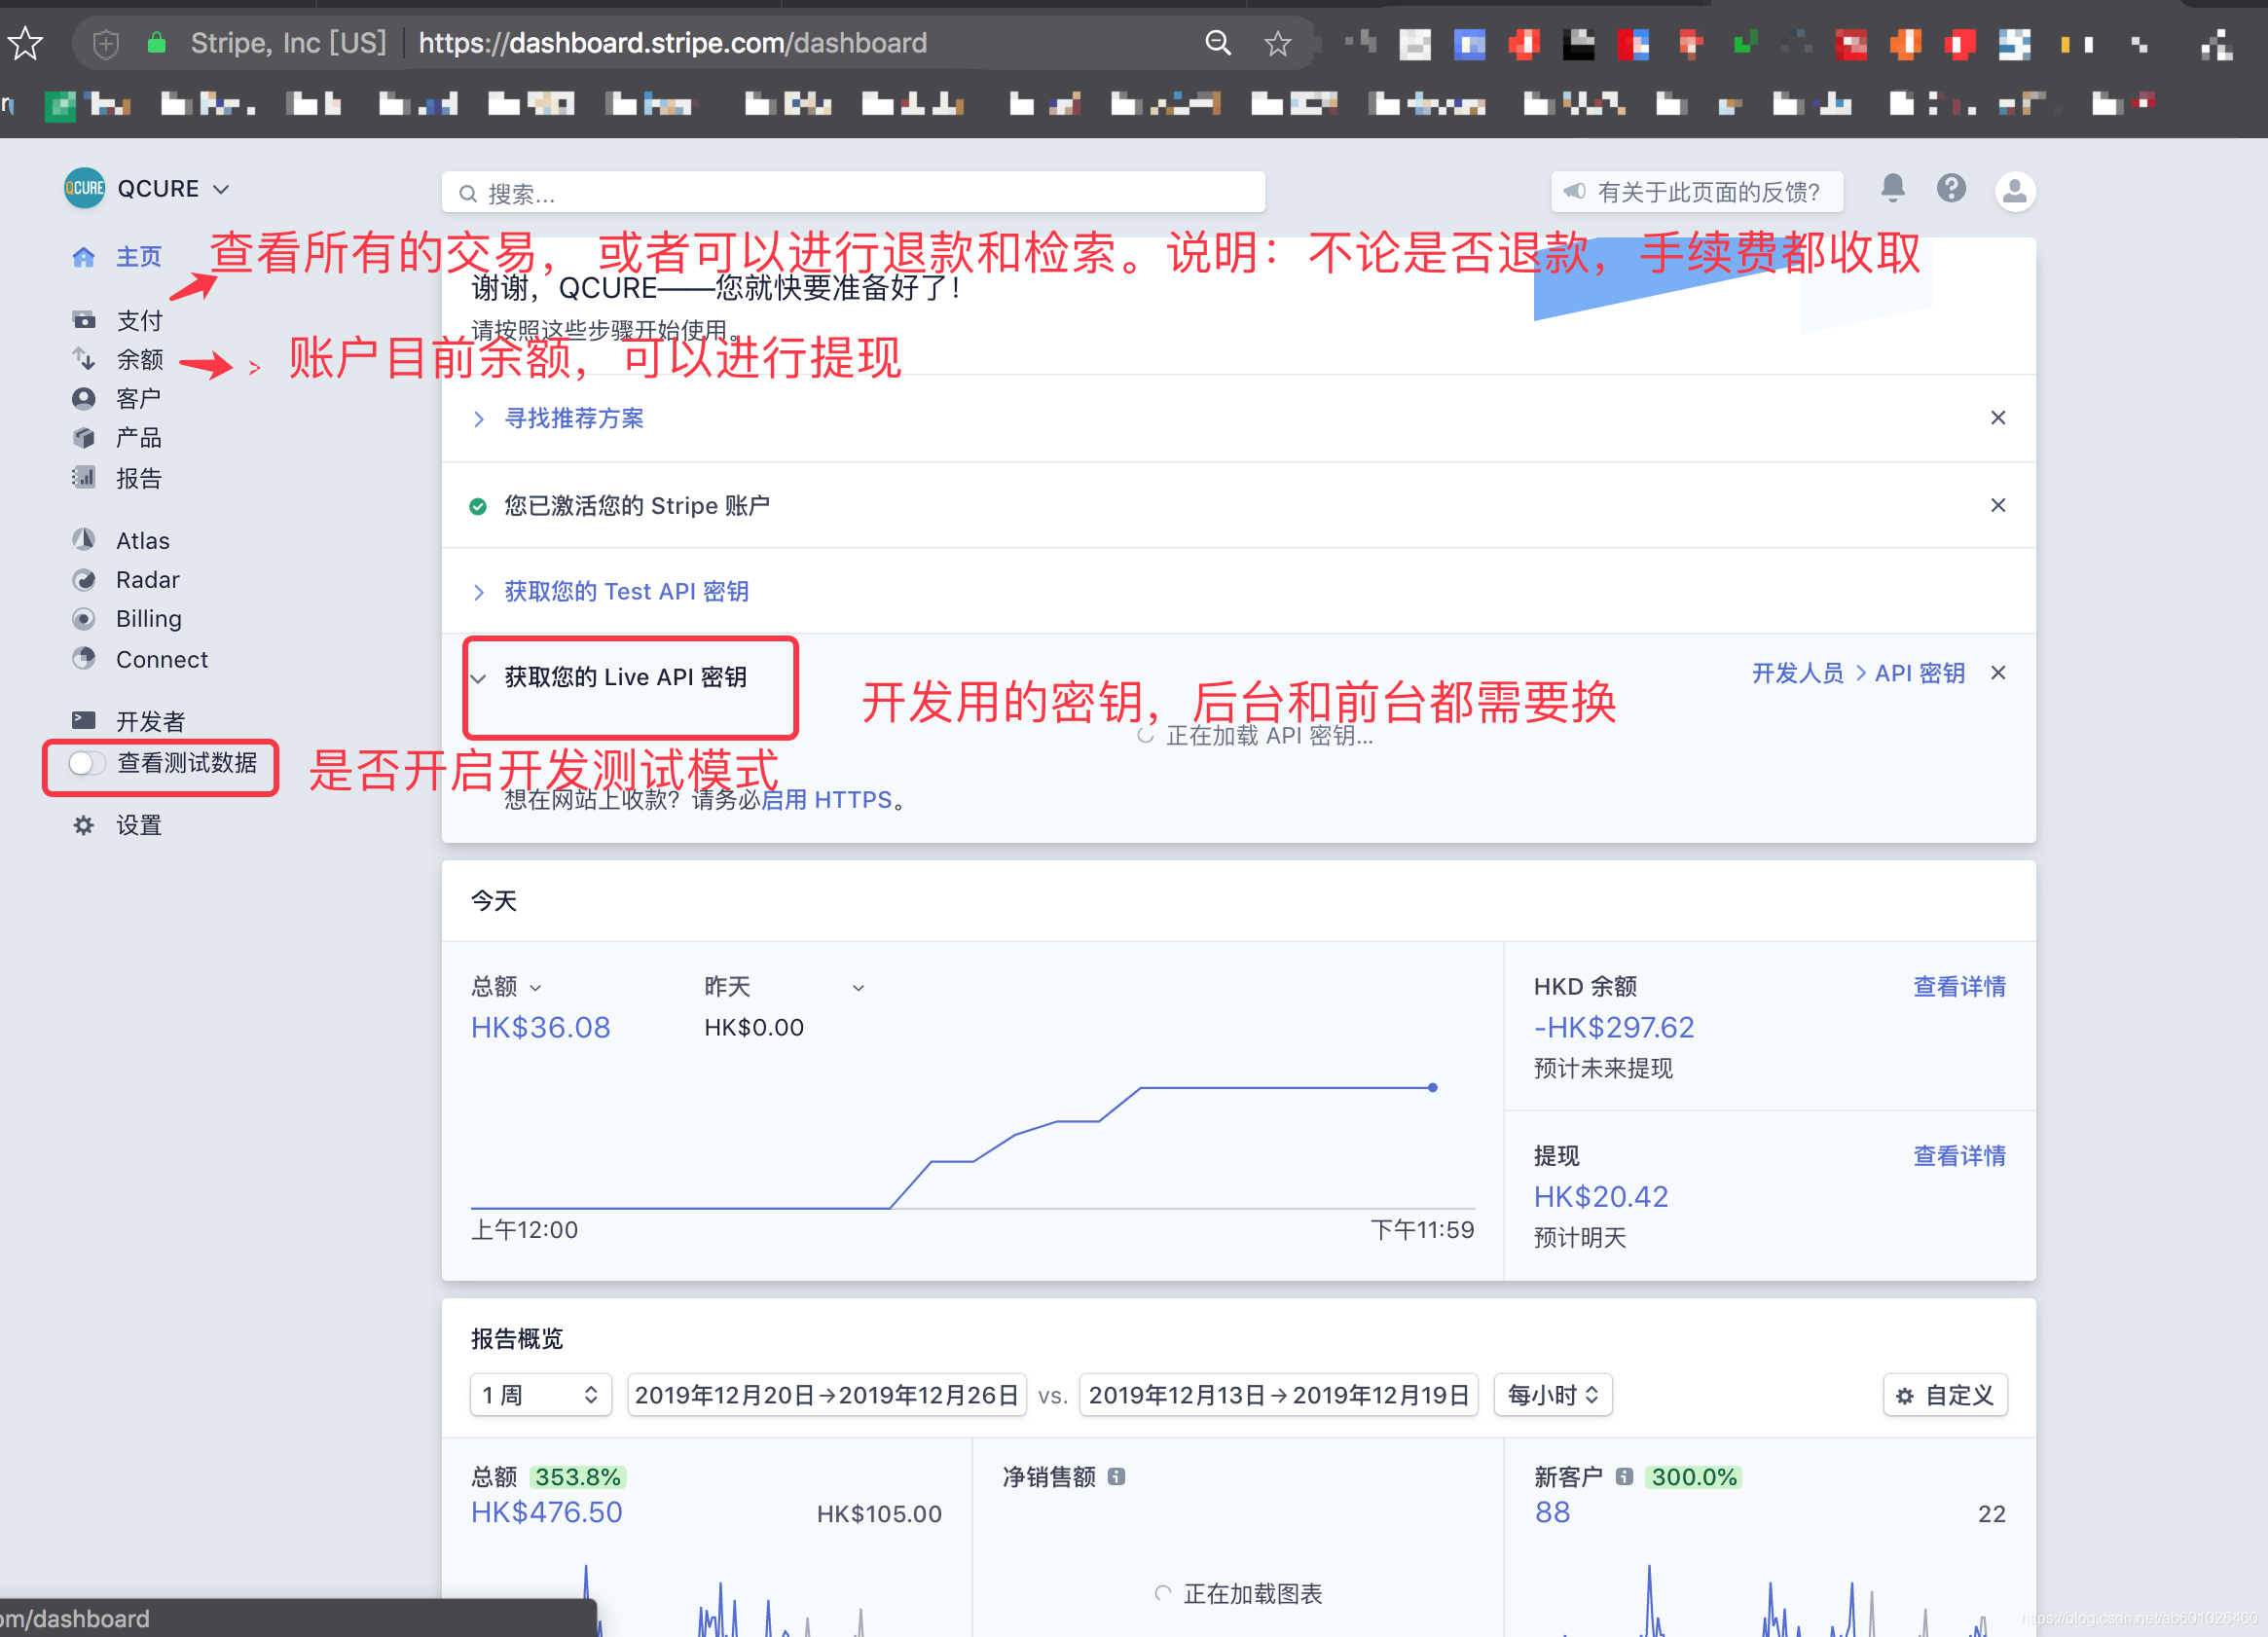The image size is (2268, 1637).
Task: Click the browser zoom magnifier icon
Action: pos(1217,43)
